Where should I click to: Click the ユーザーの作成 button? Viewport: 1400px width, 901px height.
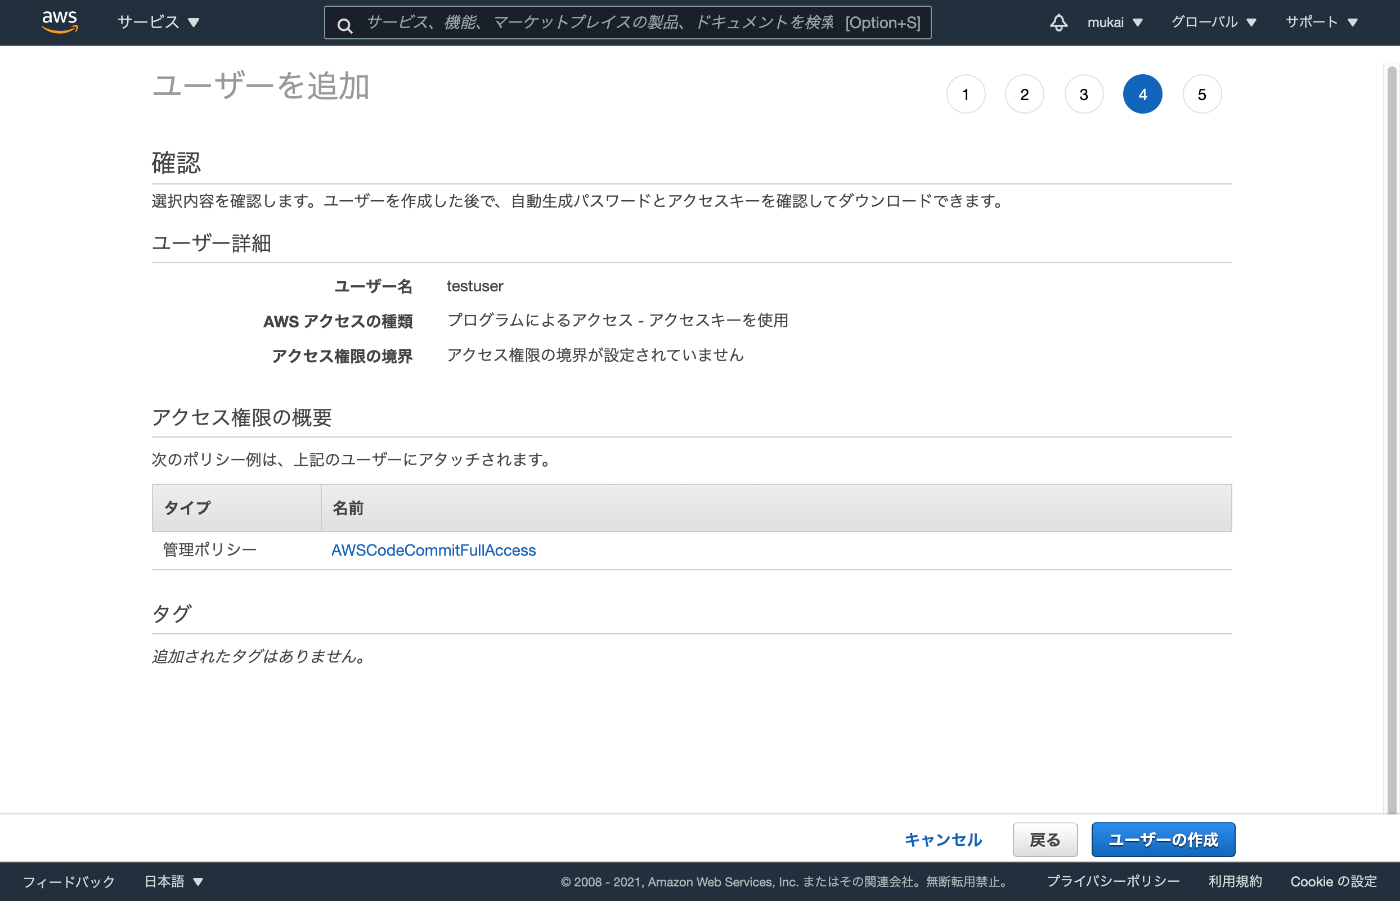[1164, 840]
